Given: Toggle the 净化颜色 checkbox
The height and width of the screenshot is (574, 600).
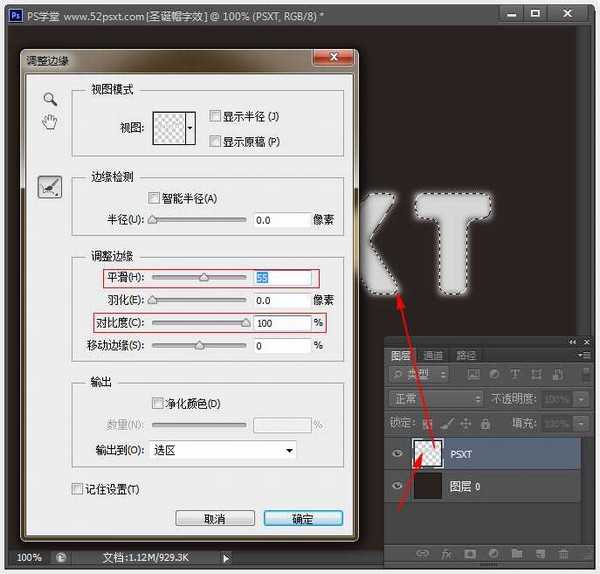Looking at the screenshot, I should [x=157, y=403].
